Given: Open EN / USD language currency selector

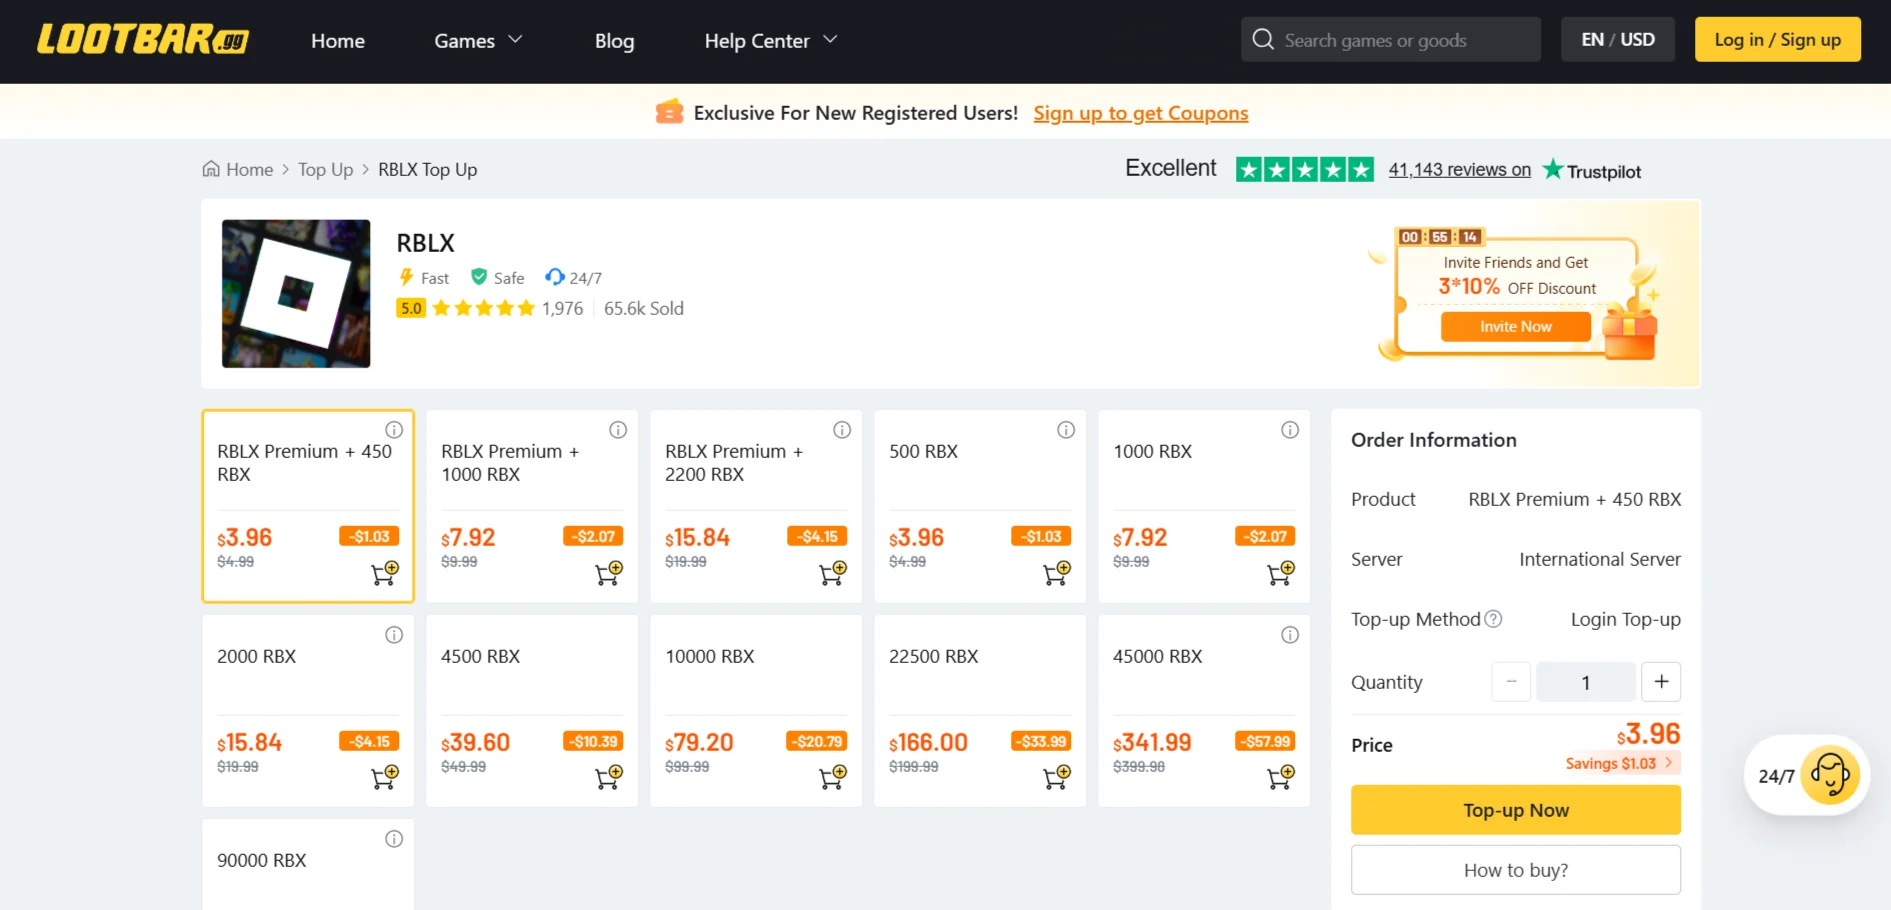Looking at the screenshot, I should pos(1617,40).
